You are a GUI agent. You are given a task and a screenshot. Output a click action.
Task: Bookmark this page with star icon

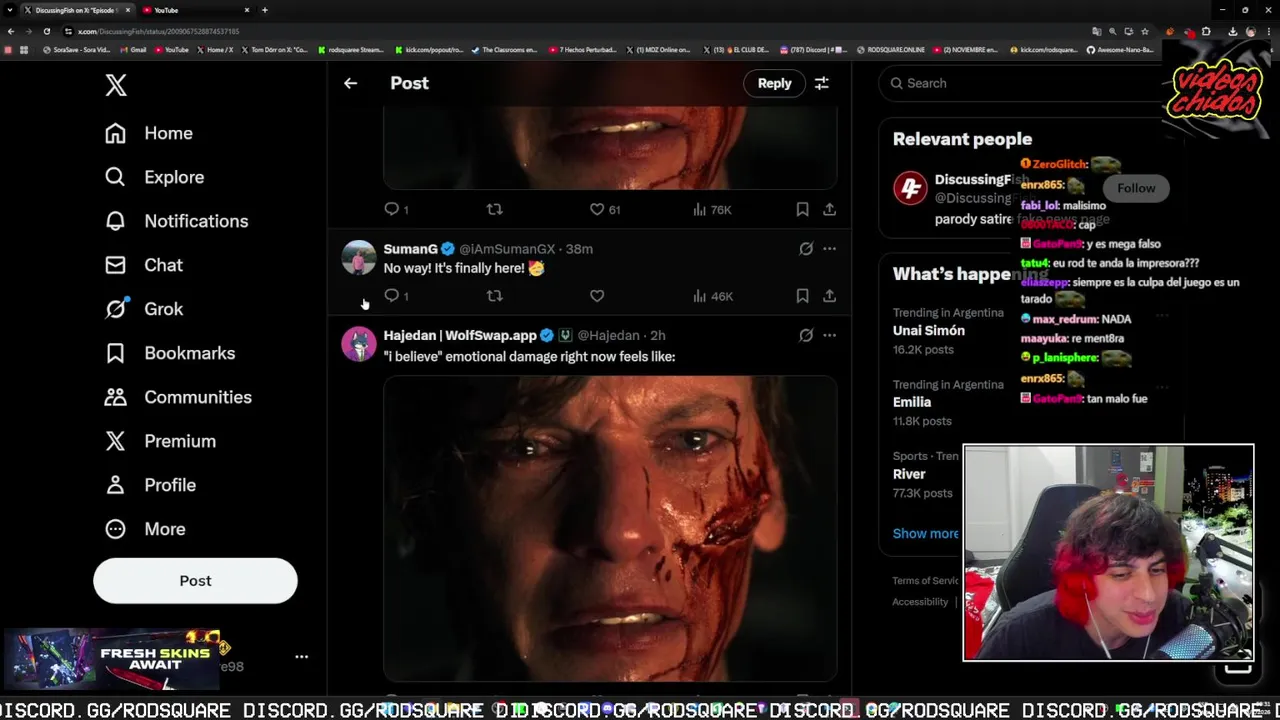click(x=1144, y=31)
